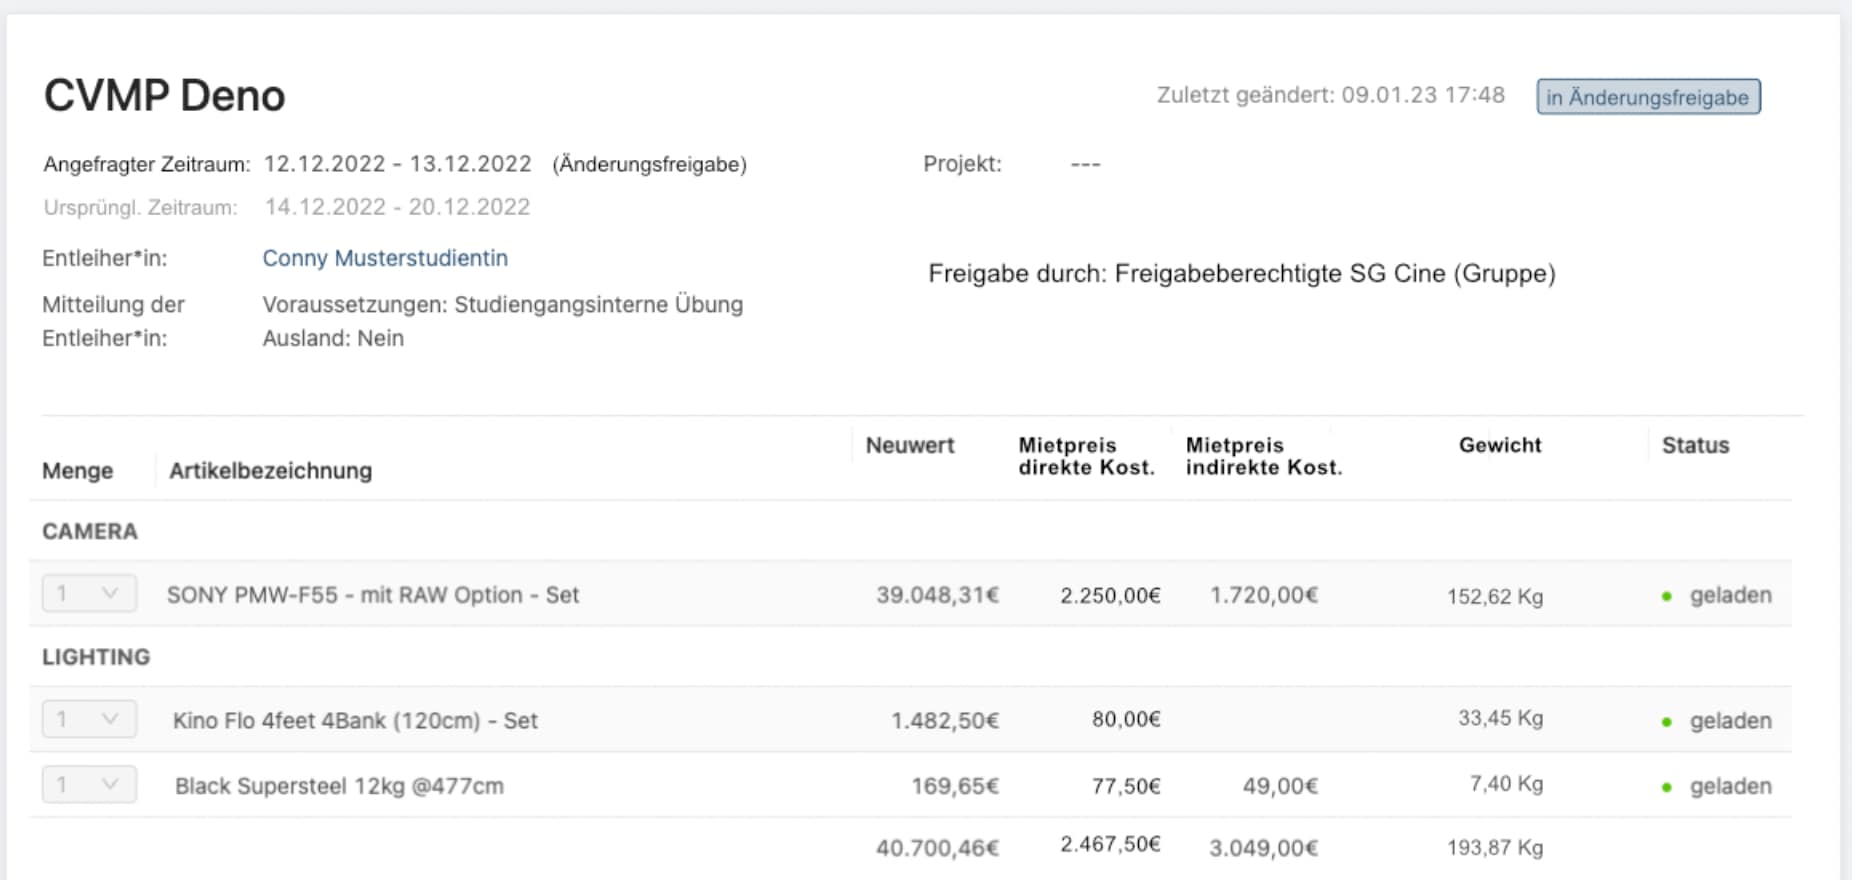The width and height of the screenshot is (1852, 880).
Task: Click the Artikelbezeichnung column header
Action: coord(270,470)
